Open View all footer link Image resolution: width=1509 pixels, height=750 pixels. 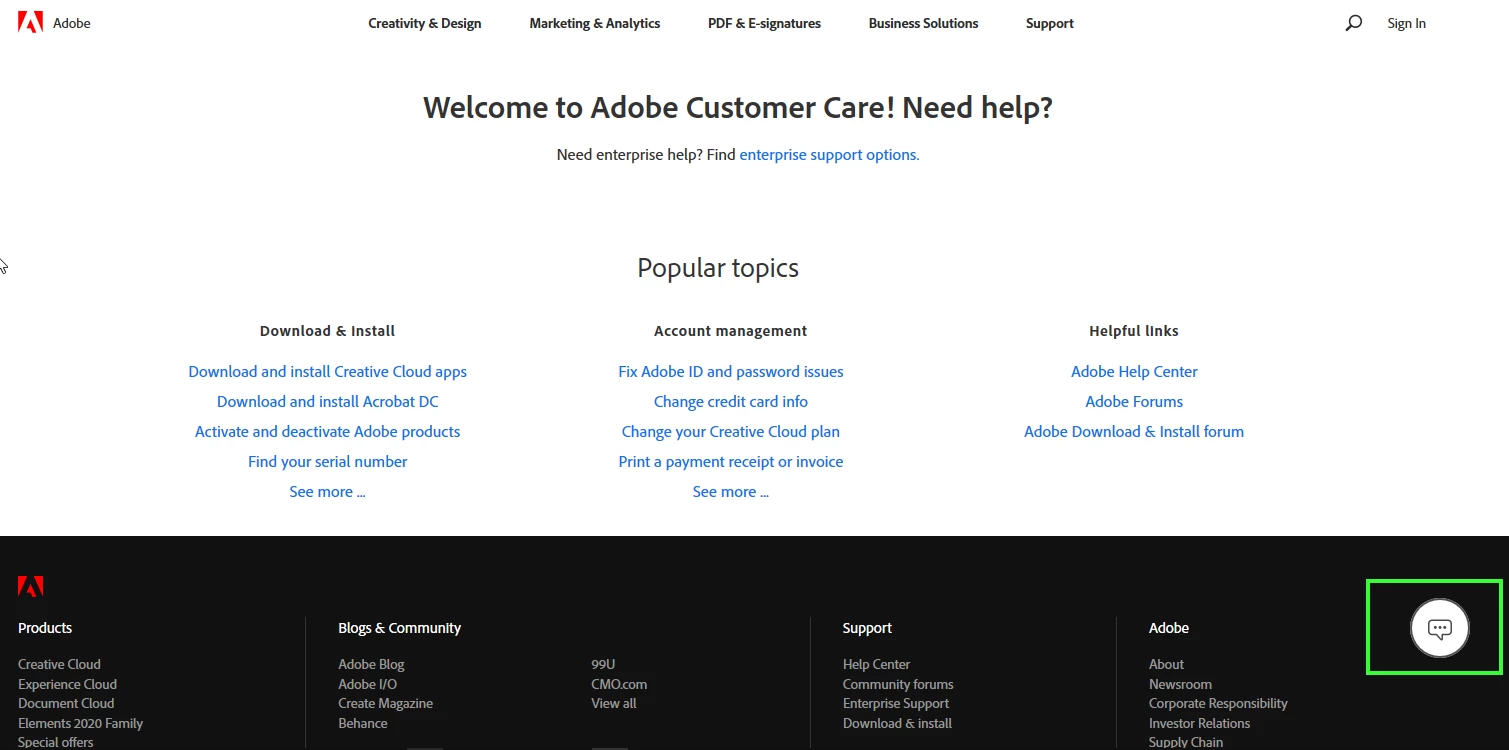(x=614, y=703)
